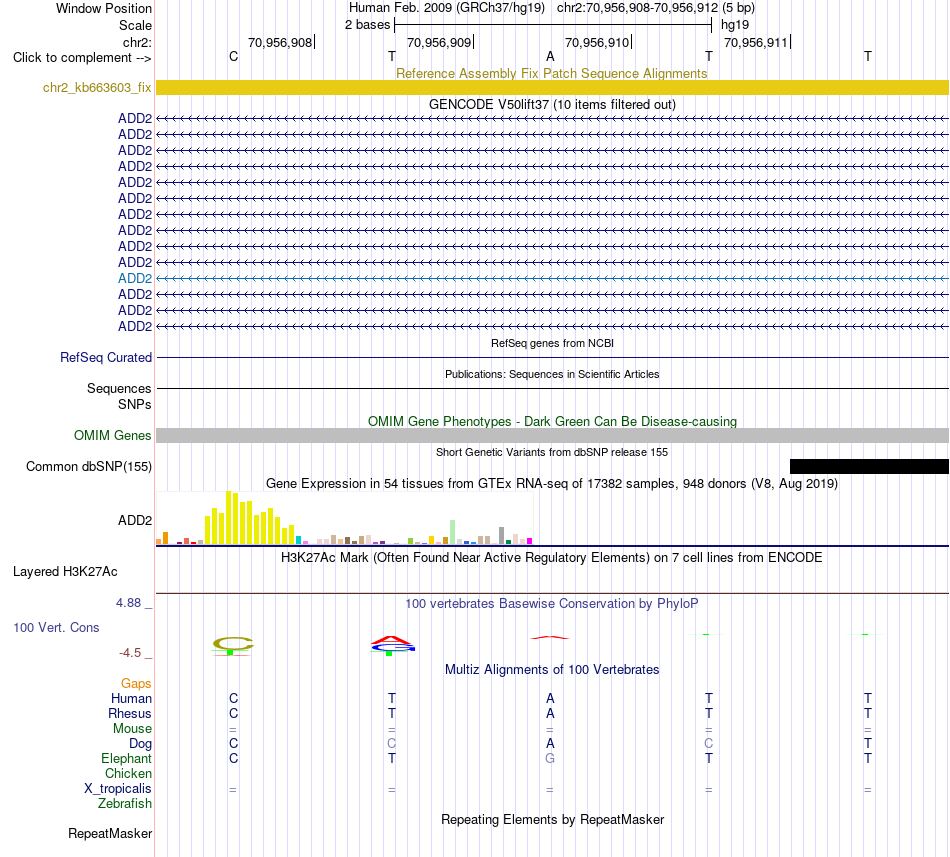The width and height of the screenshot is (950, 857).
Task: Click the GTEx ADD2 expression bar chart
Action: 344,518
